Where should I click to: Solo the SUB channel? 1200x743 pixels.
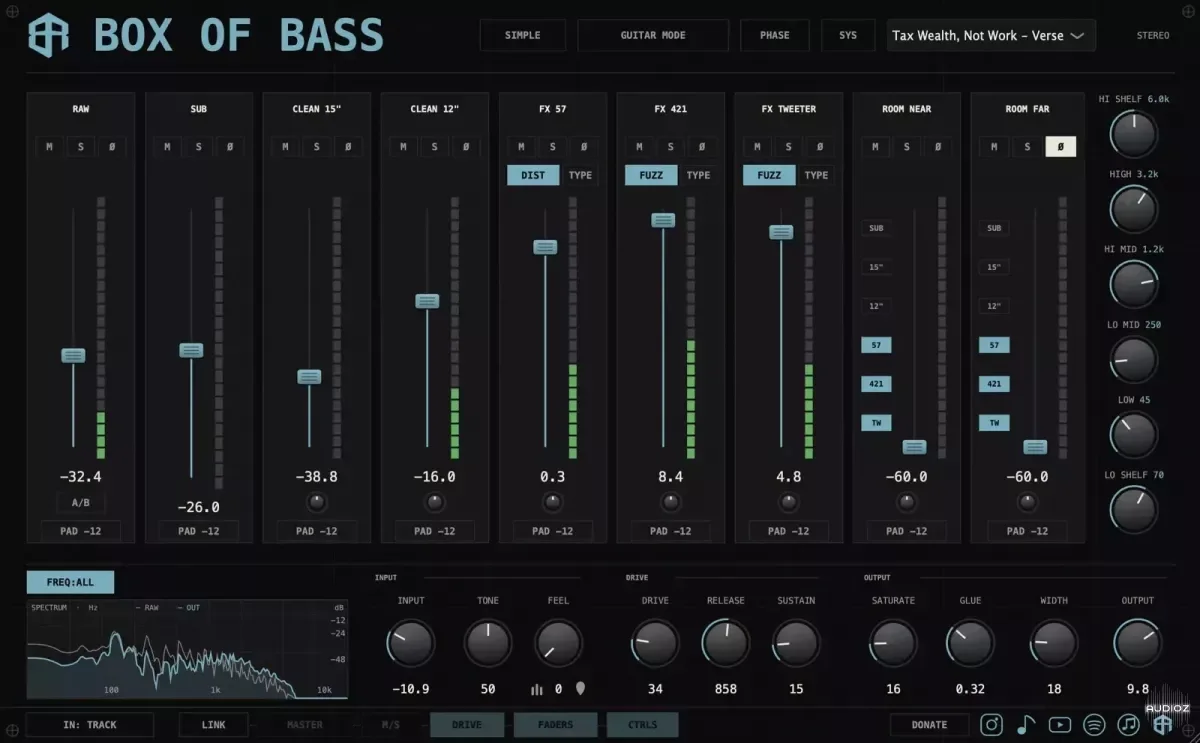click(x=199, y=147)
